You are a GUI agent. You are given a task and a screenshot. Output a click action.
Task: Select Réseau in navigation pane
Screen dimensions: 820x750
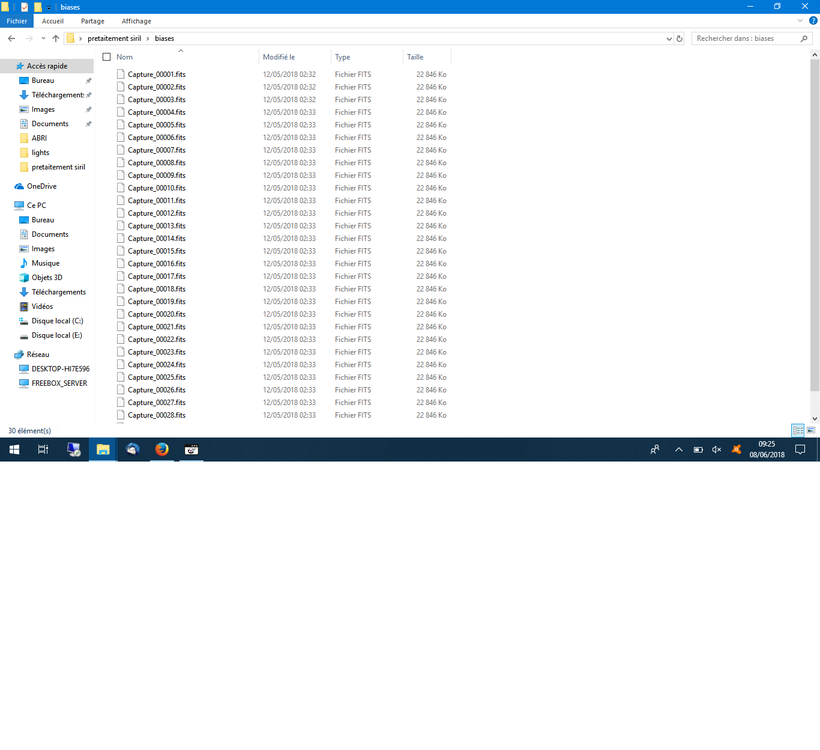pyautogui.click(x=38, y=354)
